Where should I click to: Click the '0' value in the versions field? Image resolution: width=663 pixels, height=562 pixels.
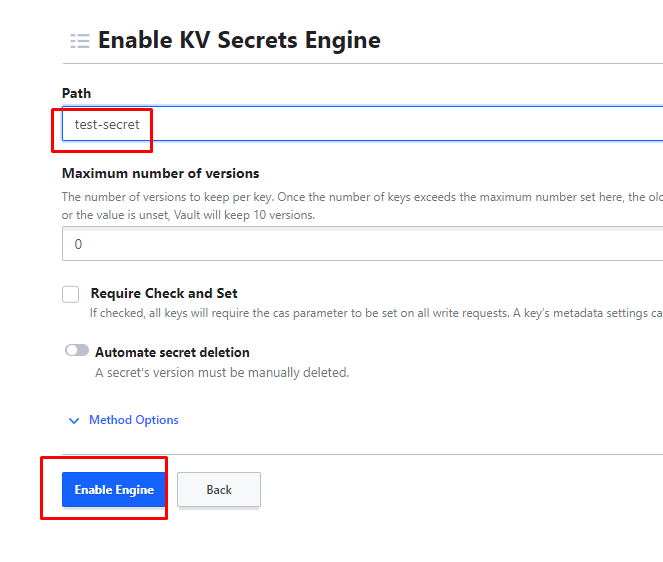click(x=79, y=244)
